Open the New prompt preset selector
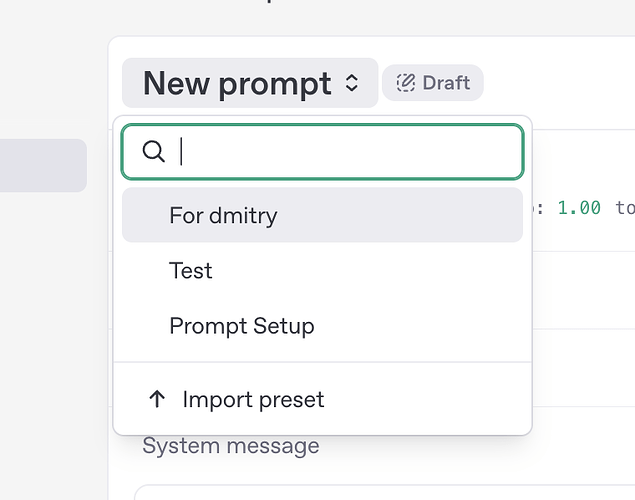The height and width of the screenshot is (500, 635). tap(250, 83)
